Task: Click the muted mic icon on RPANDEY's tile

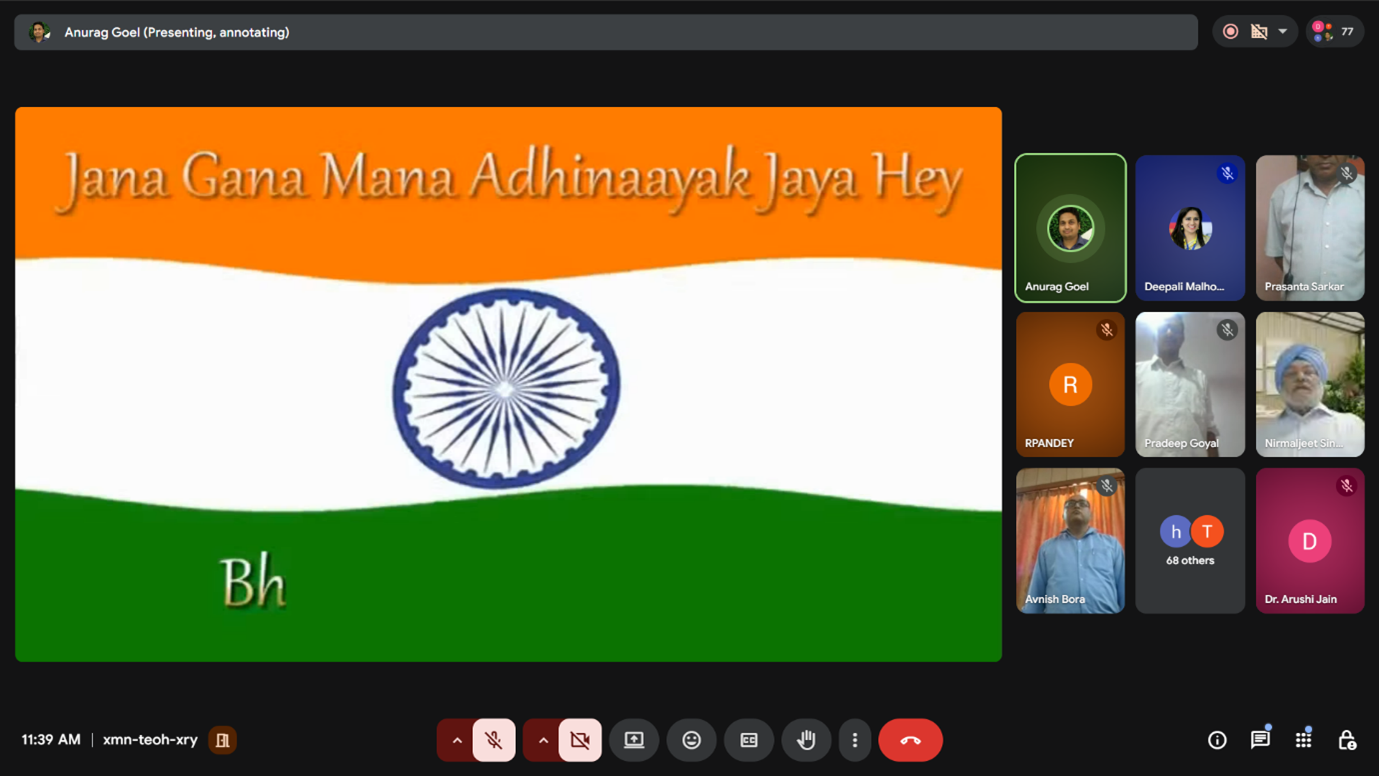Action: click(x=1106, y=330)
